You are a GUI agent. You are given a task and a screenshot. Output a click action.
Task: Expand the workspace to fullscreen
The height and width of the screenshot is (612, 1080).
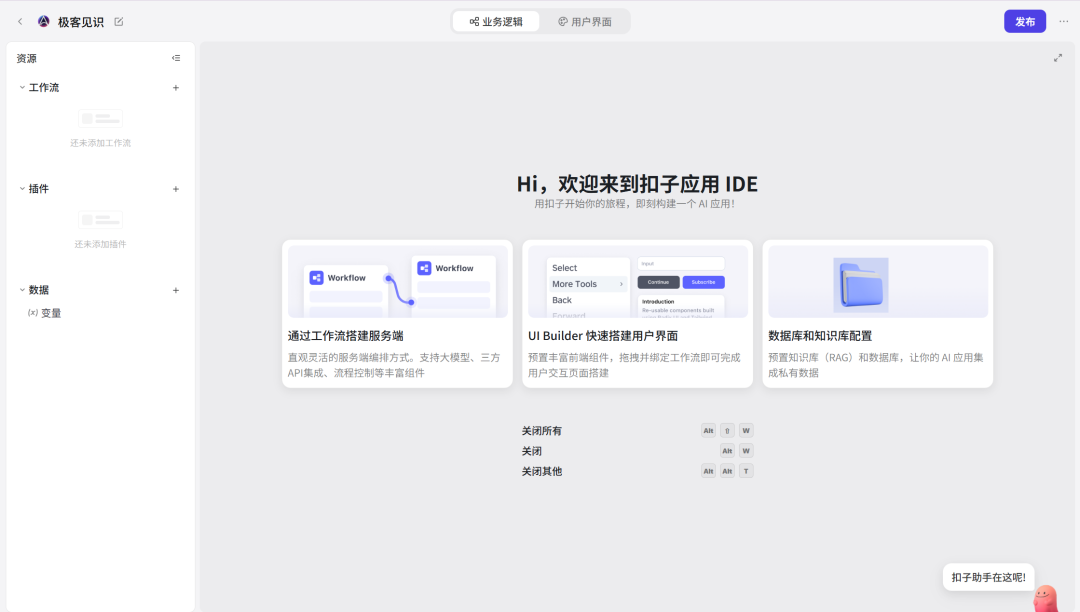pos(1058,58)
